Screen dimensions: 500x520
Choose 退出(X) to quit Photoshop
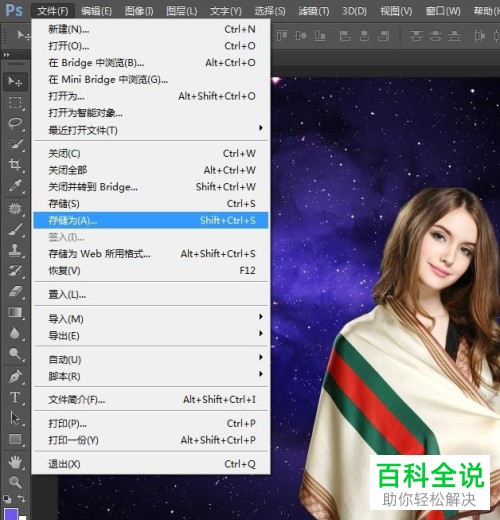pos(151,464)
